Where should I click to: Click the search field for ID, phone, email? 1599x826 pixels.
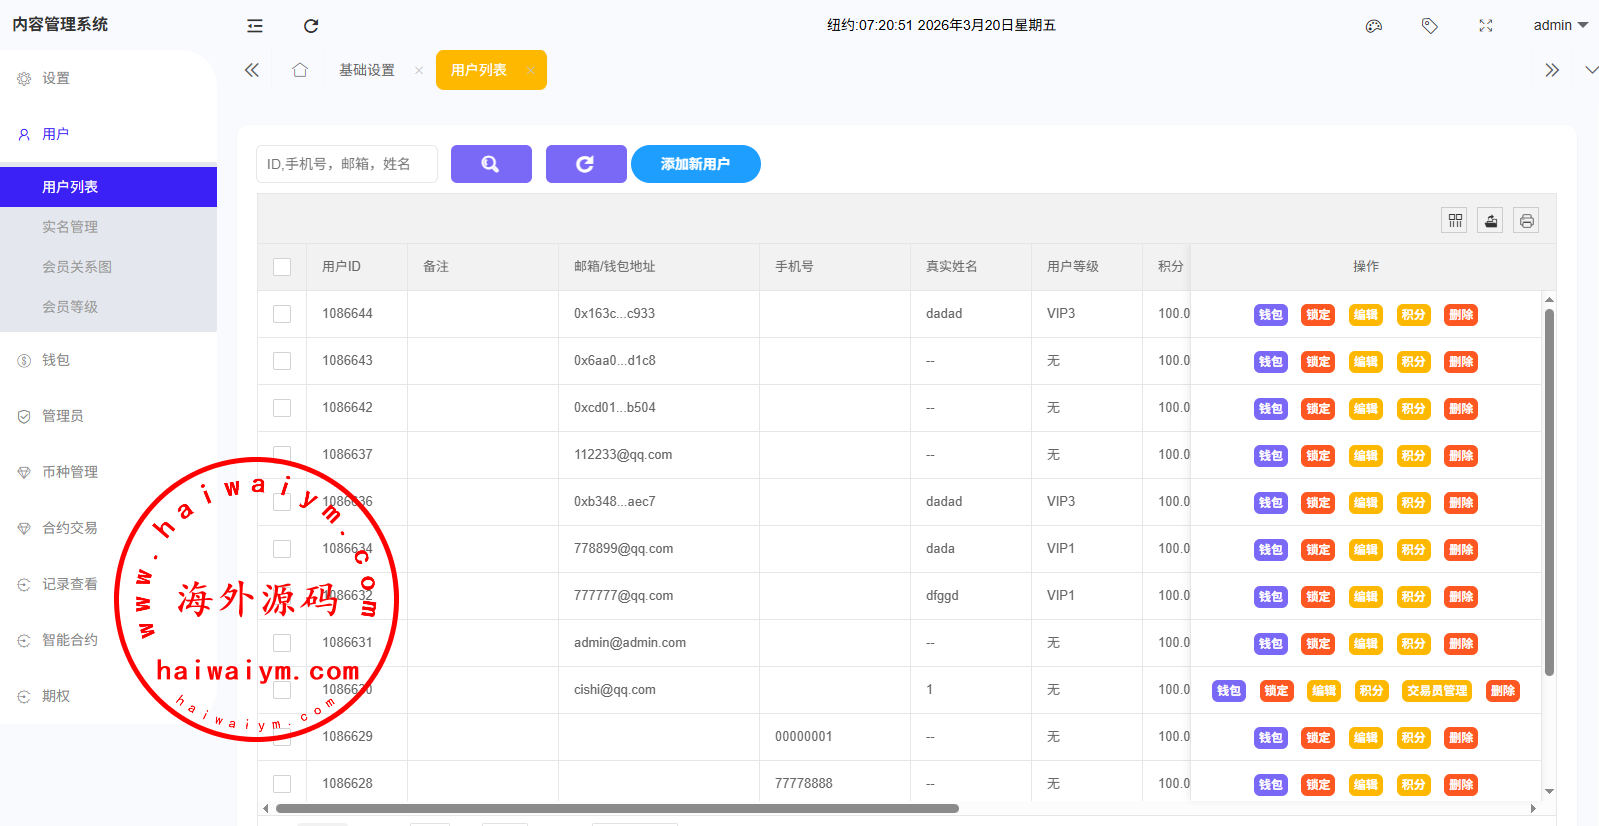coord(347,164)
